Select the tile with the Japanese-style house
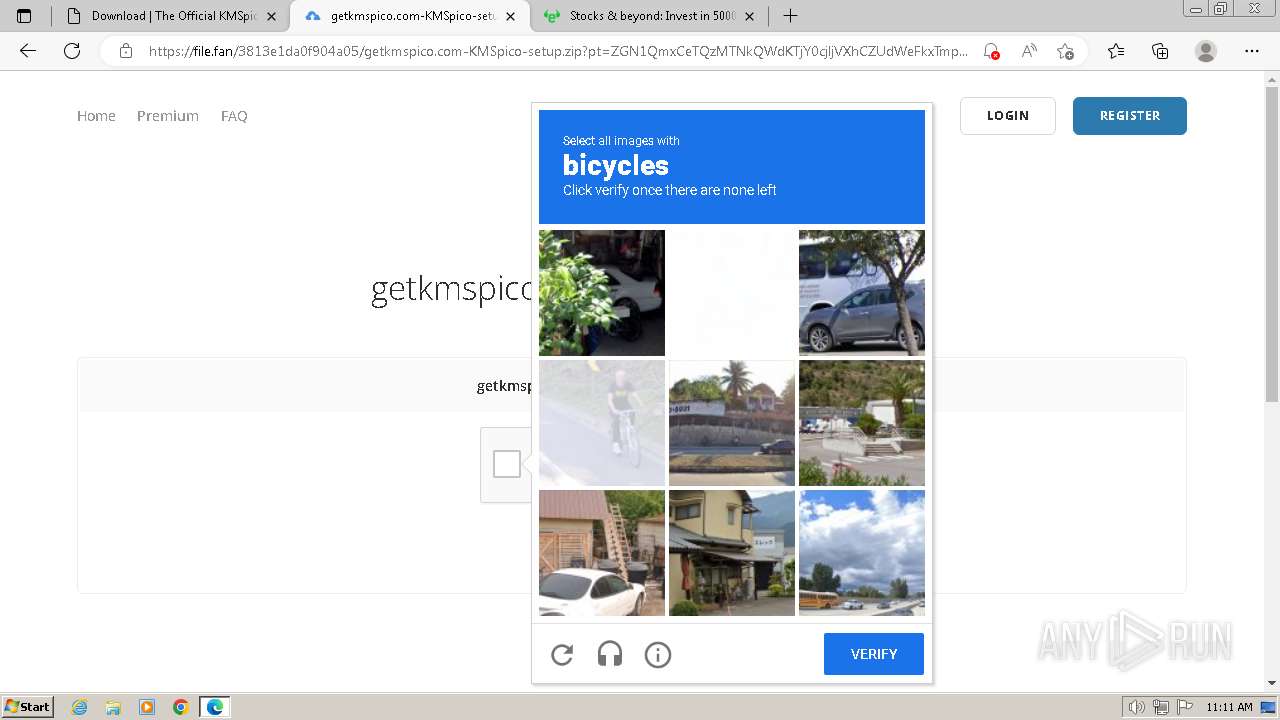Viewport: 1280px width, 720px height. click(x=732, y=553)
